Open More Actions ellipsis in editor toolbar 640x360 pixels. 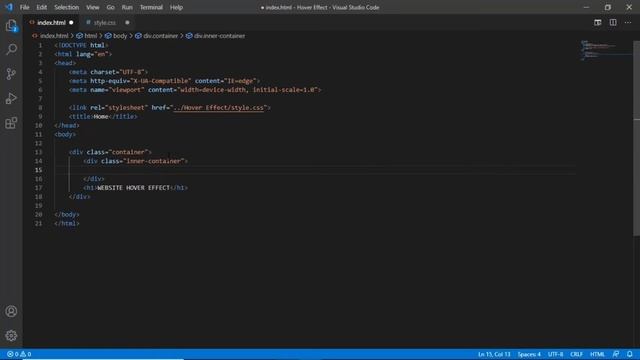point(628,22)
